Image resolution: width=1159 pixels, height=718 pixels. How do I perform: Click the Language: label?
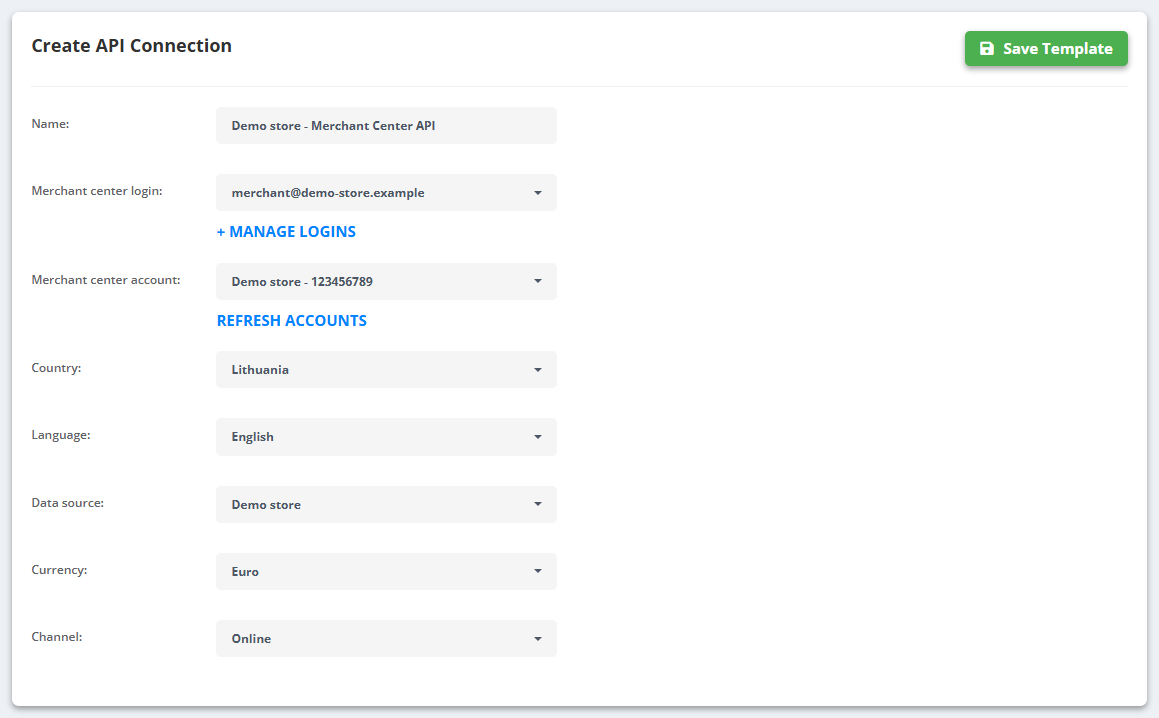(61, 435)
